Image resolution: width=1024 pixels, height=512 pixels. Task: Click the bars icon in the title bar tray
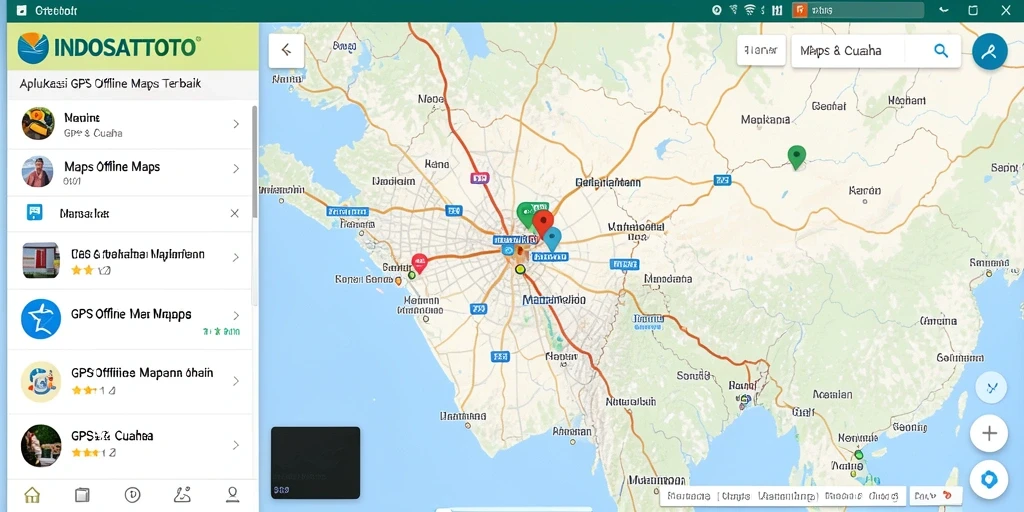[x=776, y=10]
